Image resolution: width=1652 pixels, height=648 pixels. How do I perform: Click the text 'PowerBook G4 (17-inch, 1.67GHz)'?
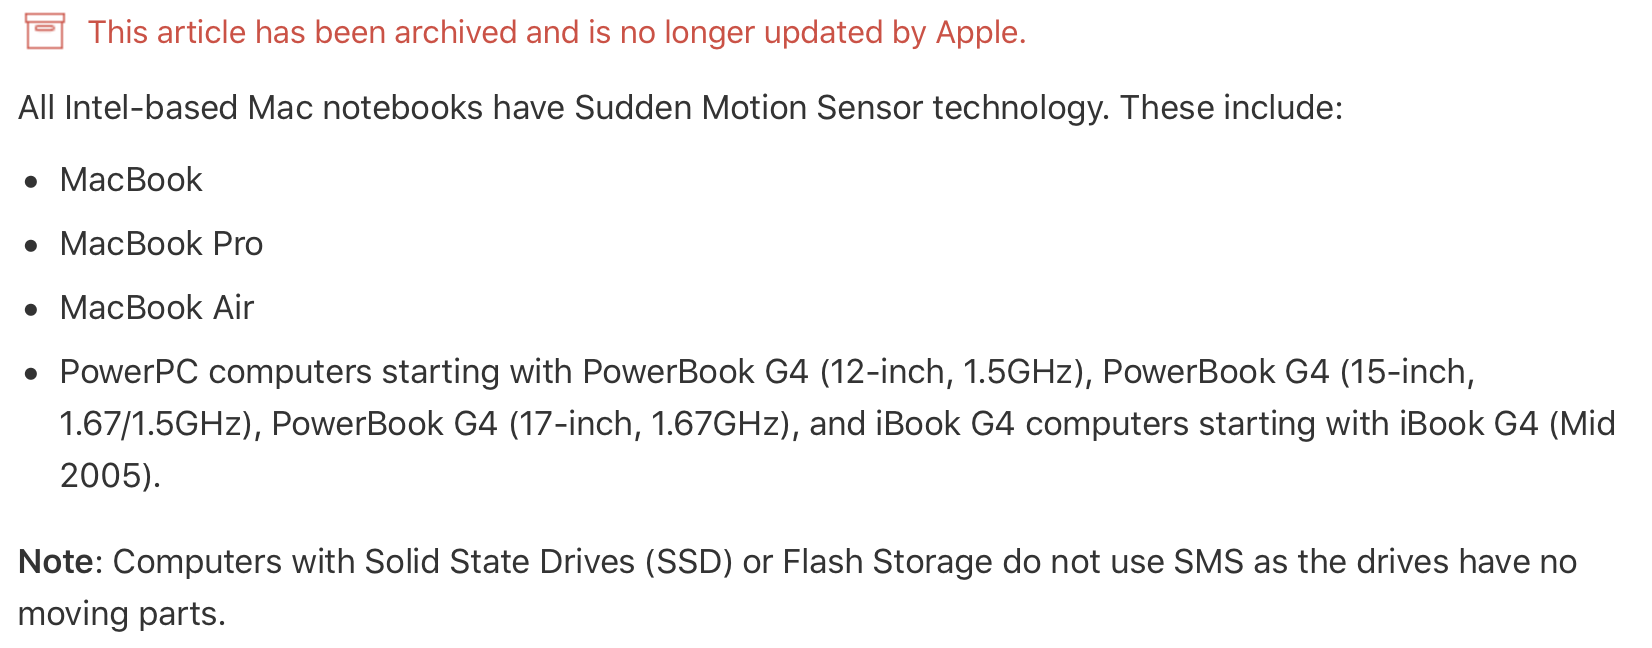[532, 424]
